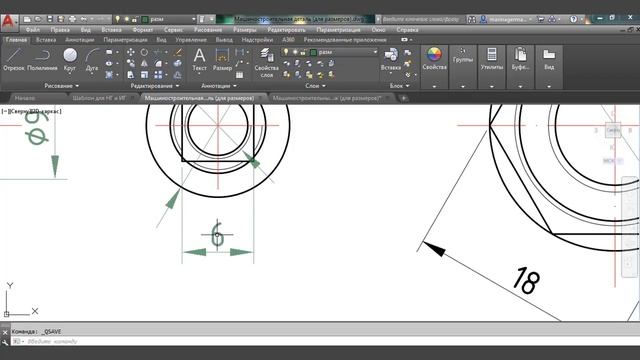The image size is (640, 360).
Task: Open the разм layer dropdown in ribbon
Action: point(375,52)
